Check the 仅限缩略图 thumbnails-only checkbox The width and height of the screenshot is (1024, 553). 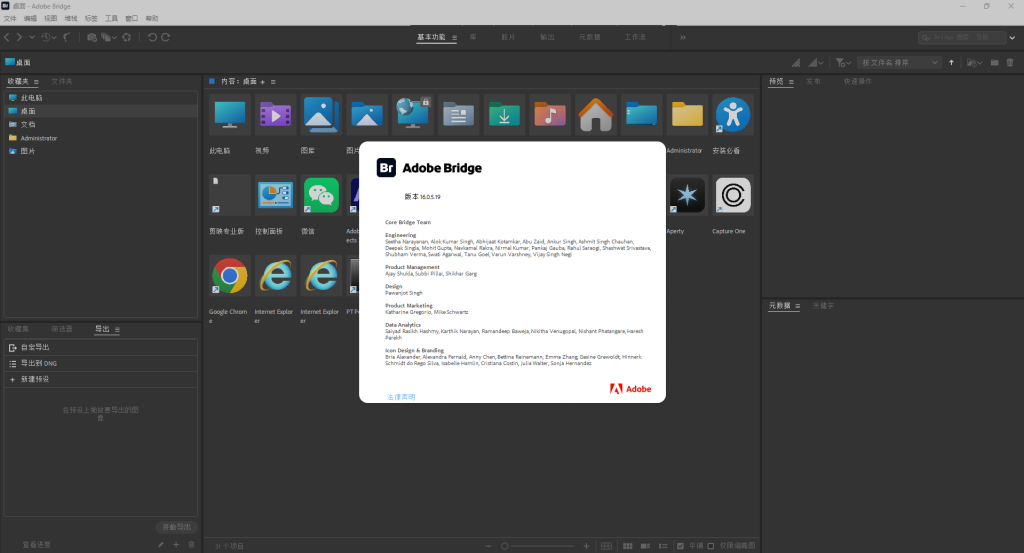(x=711, y=546)
